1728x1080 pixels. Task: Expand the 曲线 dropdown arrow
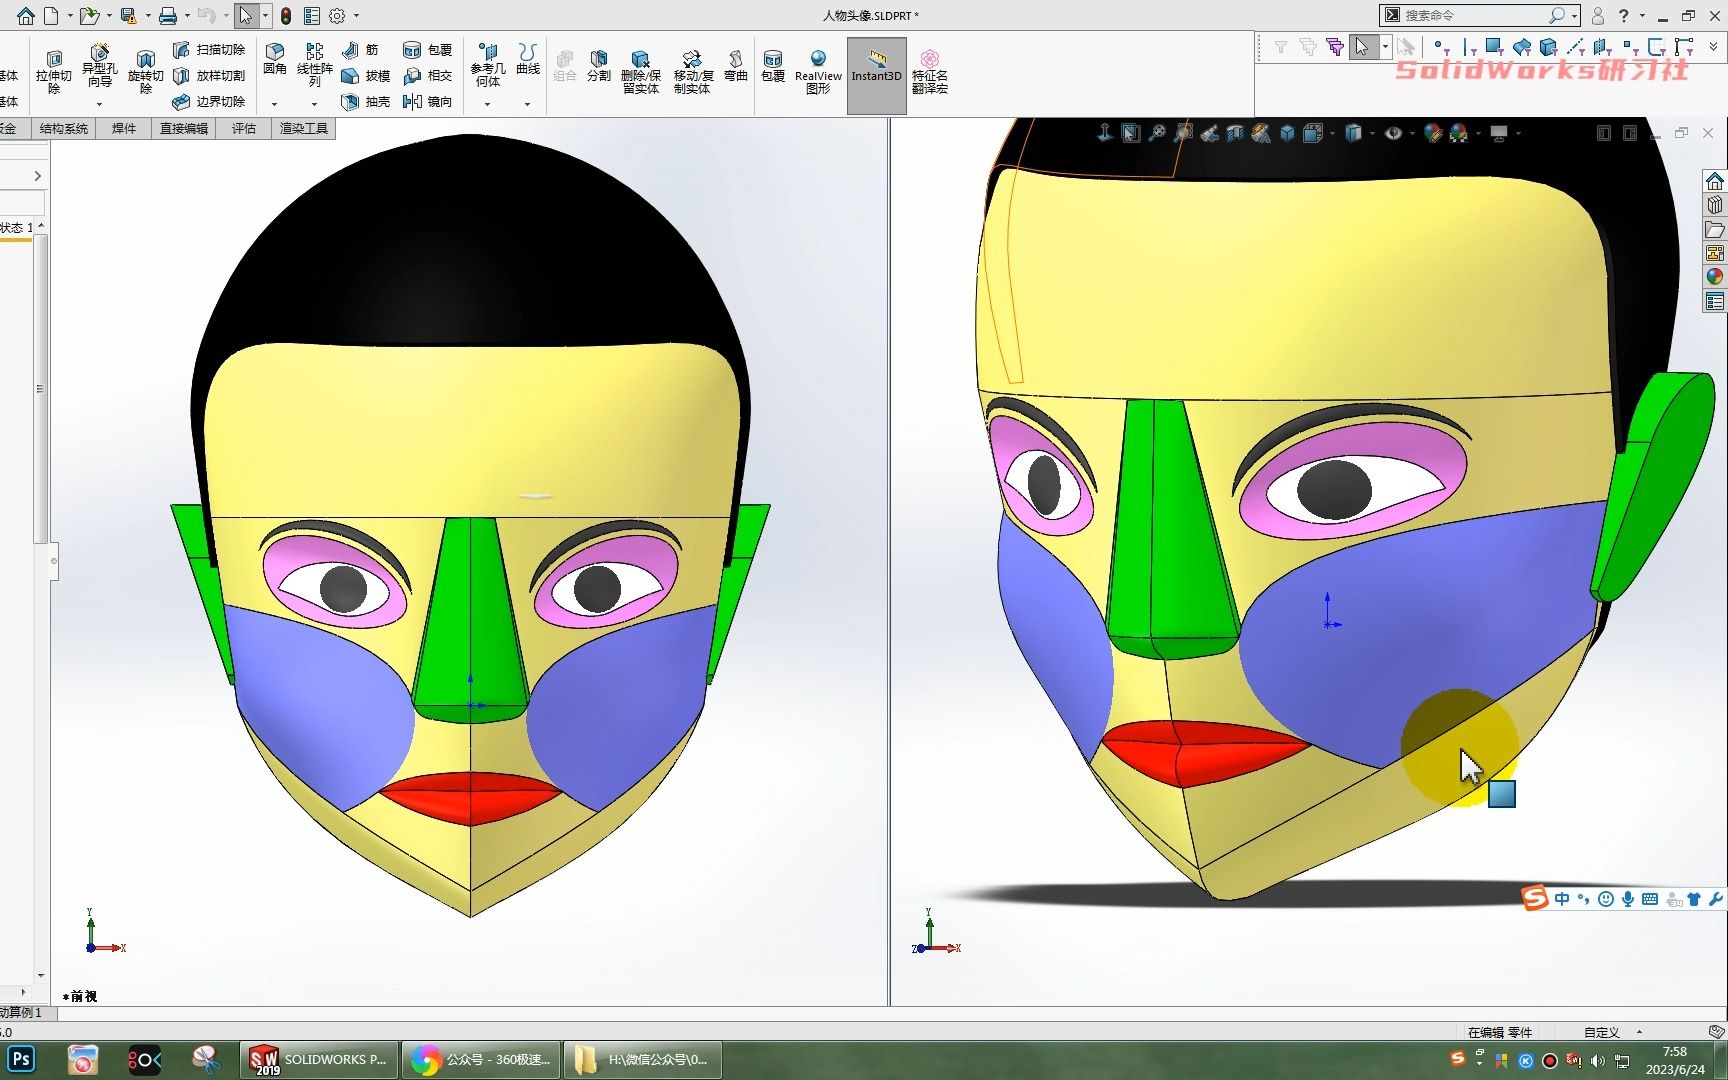[527, 104]
